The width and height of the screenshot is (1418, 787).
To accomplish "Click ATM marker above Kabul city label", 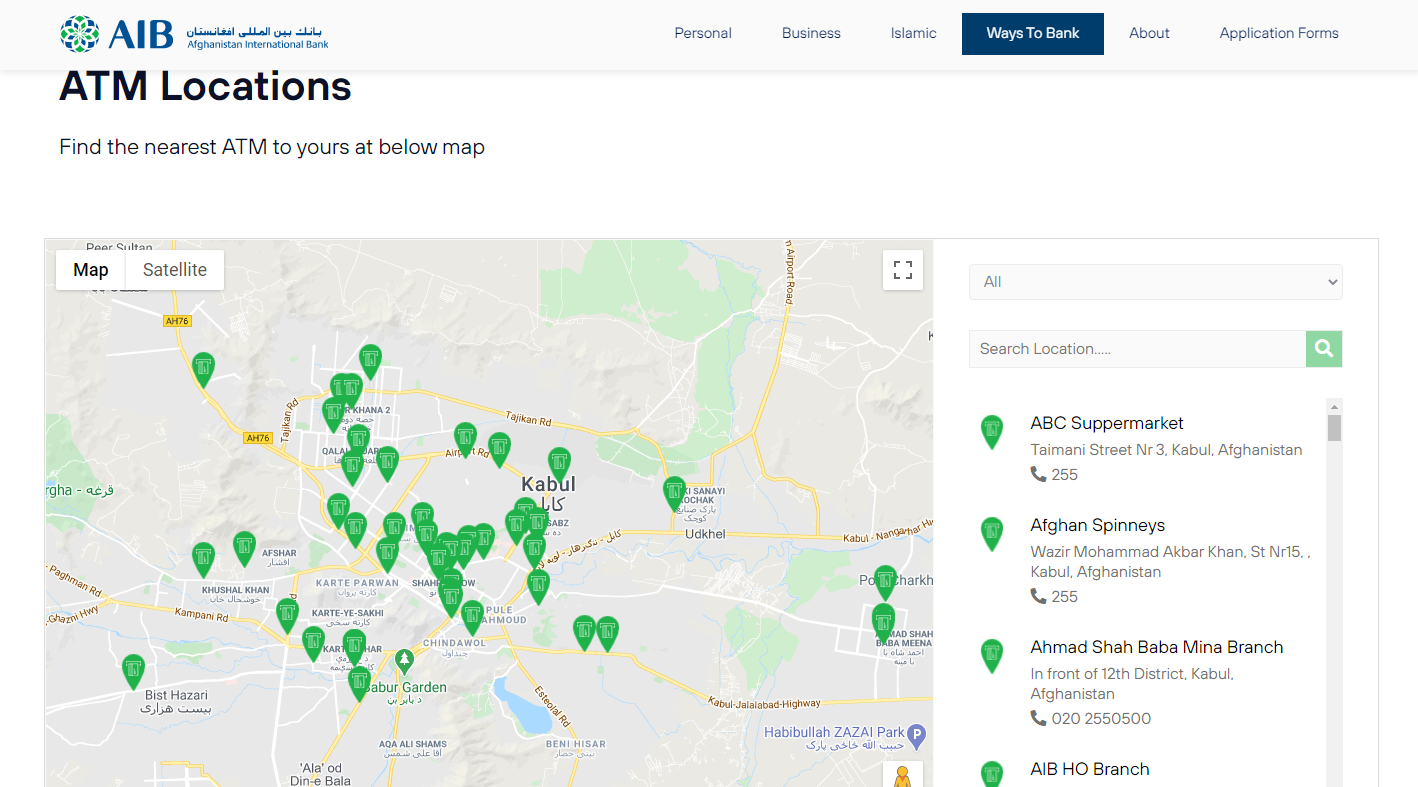I will 560,464.
